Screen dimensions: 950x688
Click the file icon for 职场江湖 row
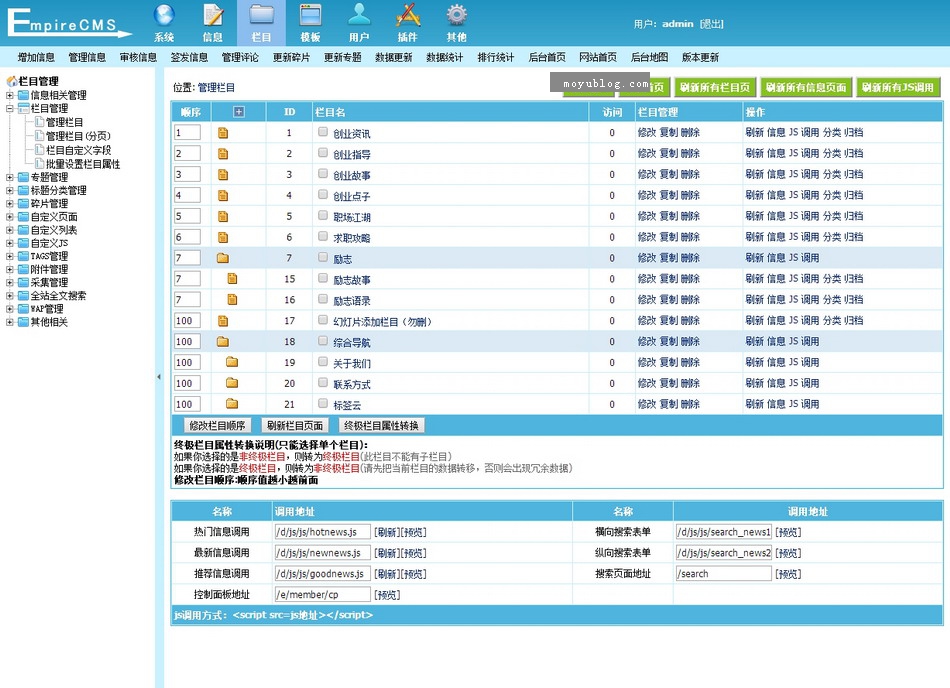point(223,216)
